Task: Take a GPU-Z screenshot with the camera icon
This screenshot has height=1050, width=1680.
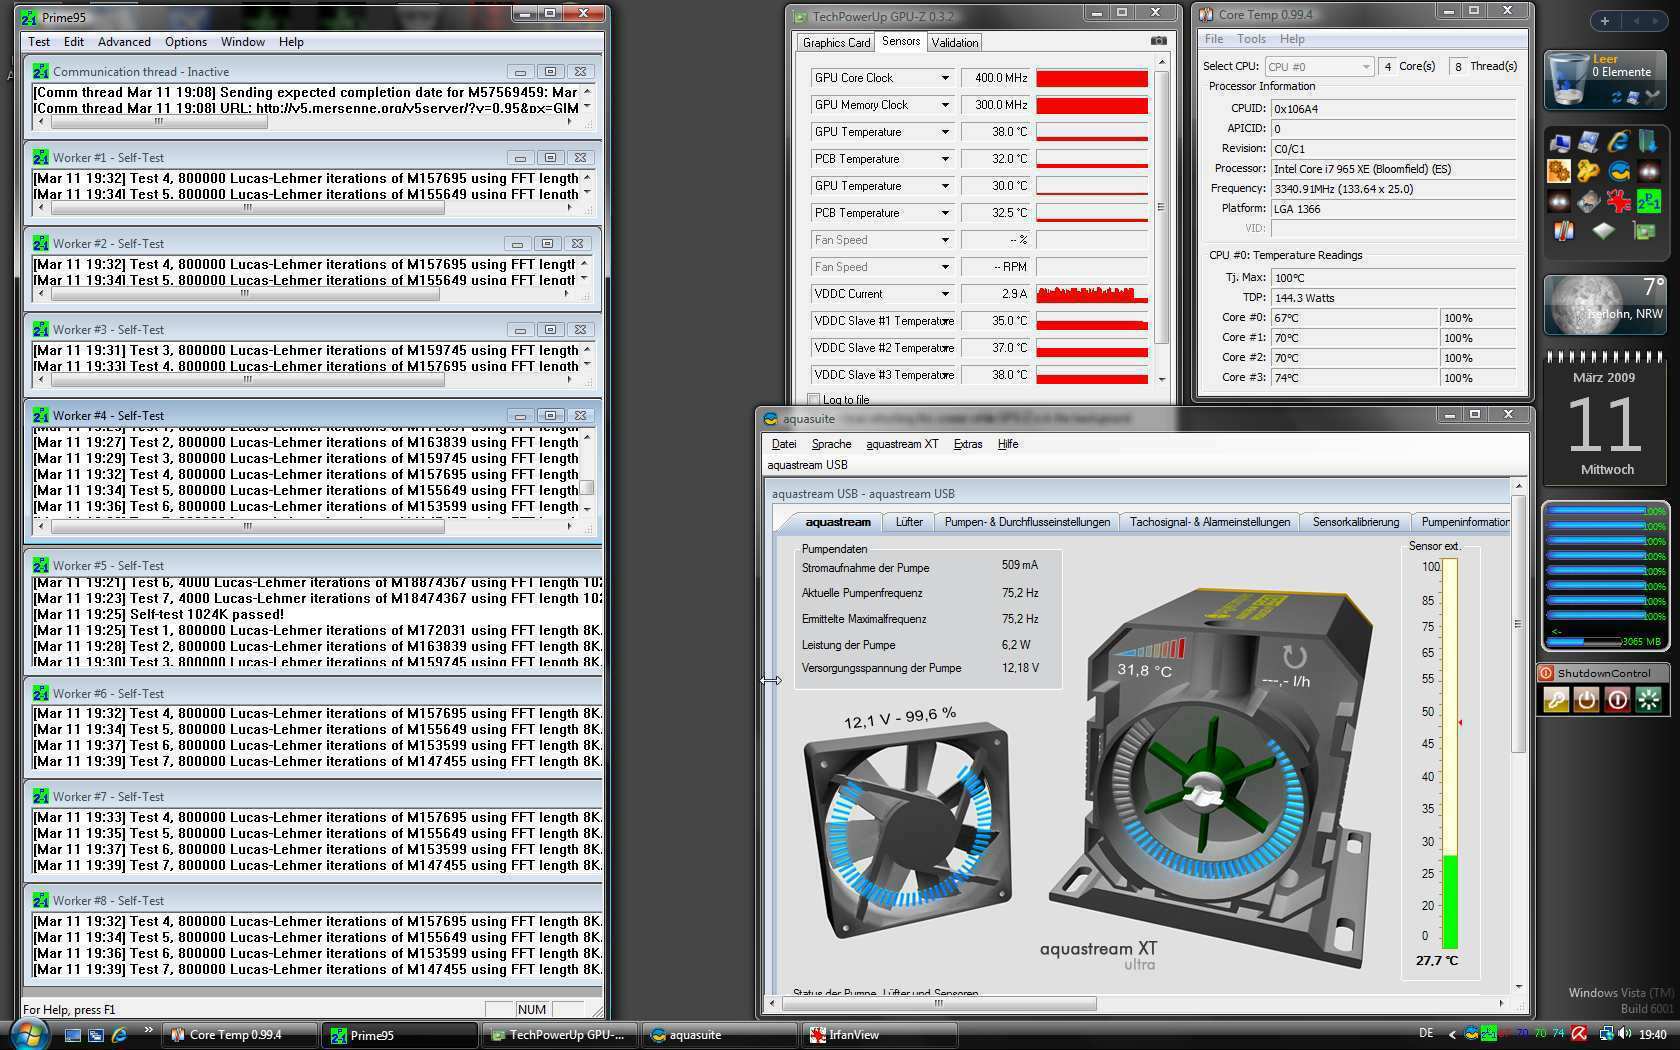Action: [1158, 41]
